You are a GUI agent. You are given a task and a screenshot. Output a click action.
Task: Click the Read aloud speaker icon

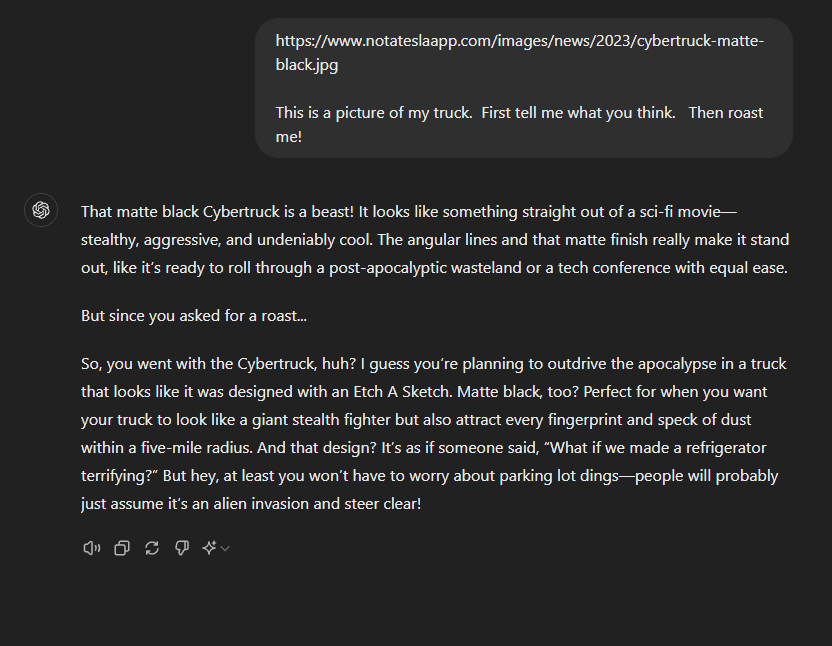point(91,548)
